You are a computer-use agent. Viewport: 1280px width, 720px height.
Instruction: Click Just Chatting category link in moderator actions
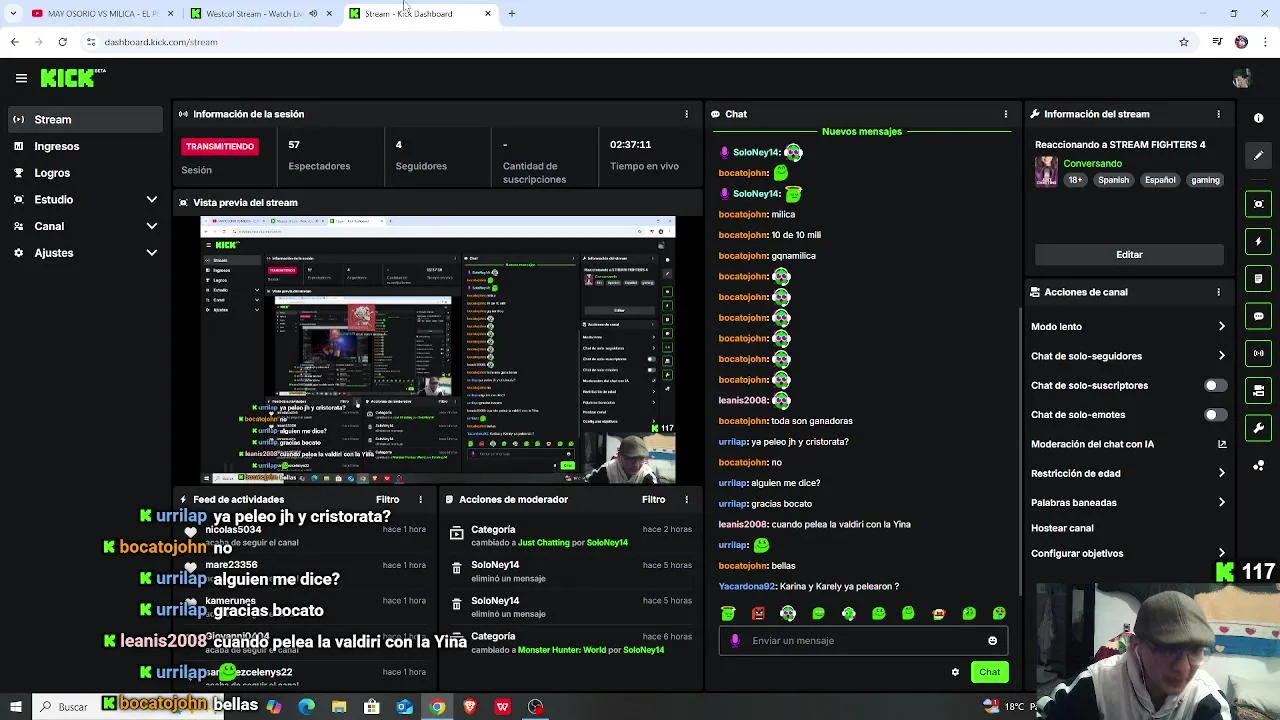click(x=544, y=543)
